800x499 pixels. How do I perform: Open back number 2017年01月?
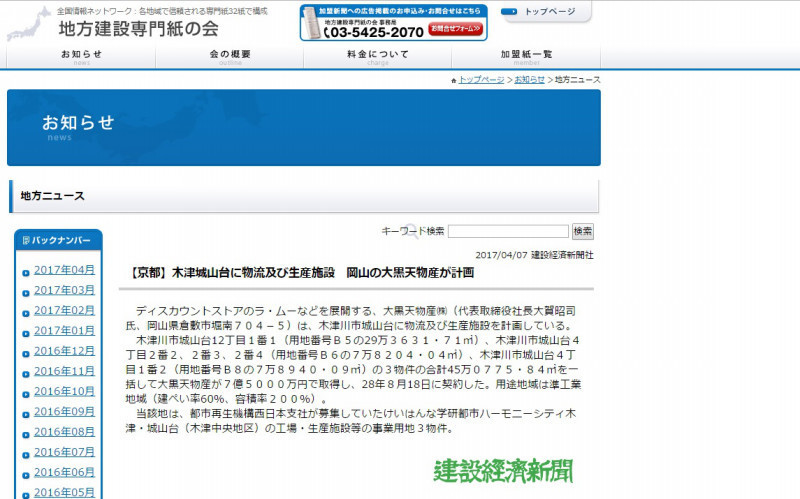click(64, 331)
